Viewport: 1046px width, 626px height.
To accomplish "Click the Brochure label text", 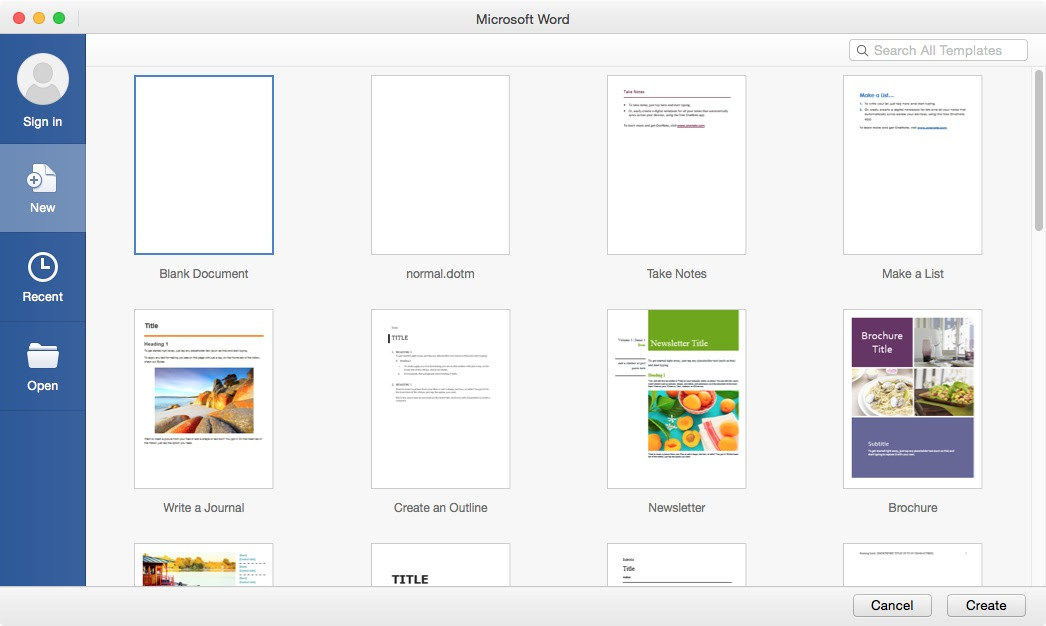I will (913, 508).
